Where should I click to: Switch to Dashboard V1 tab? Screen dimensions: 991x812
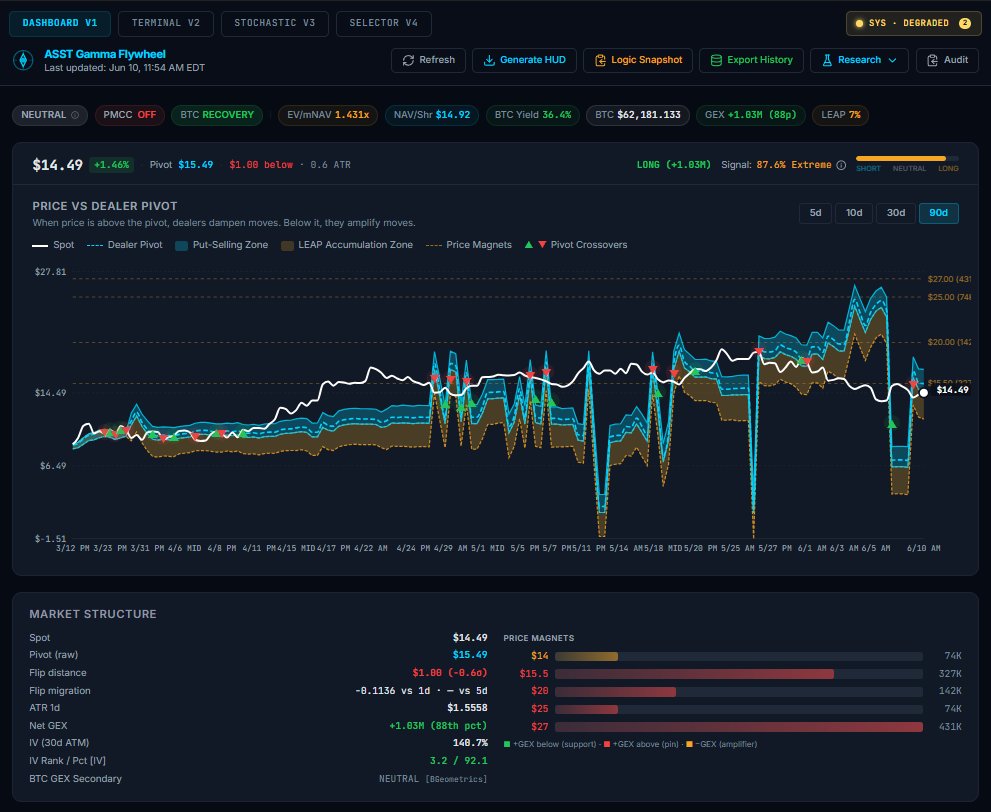(60, 23)
